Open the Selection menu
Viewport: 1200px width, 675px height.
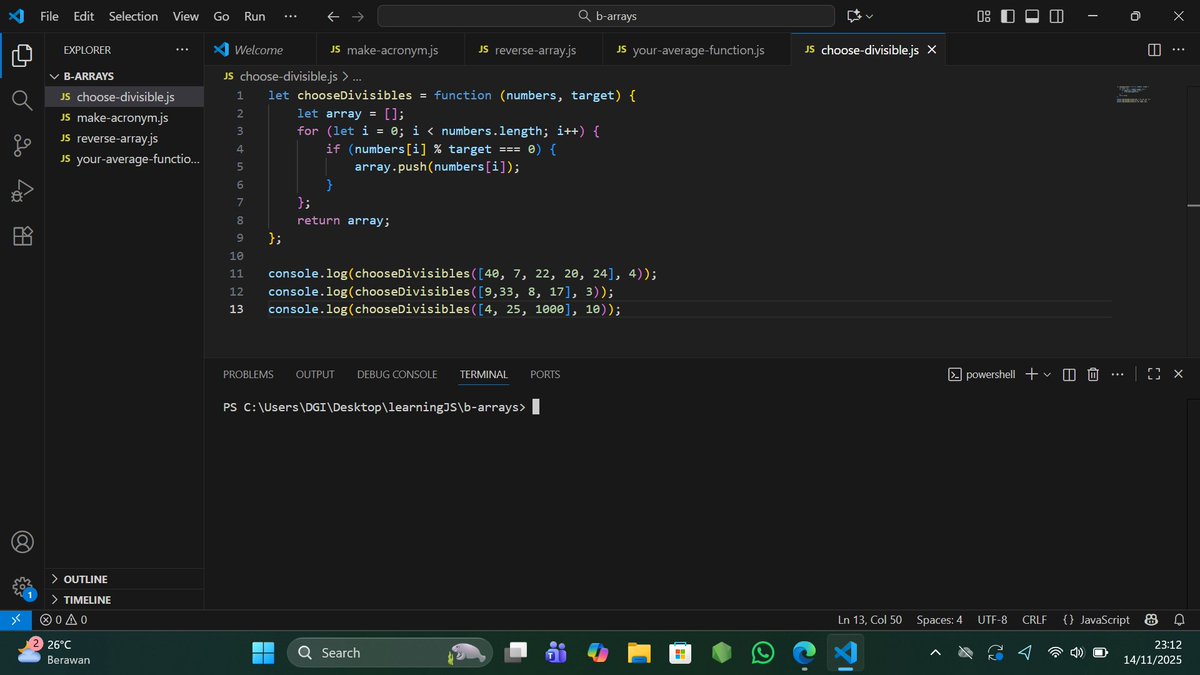[133, 16]
